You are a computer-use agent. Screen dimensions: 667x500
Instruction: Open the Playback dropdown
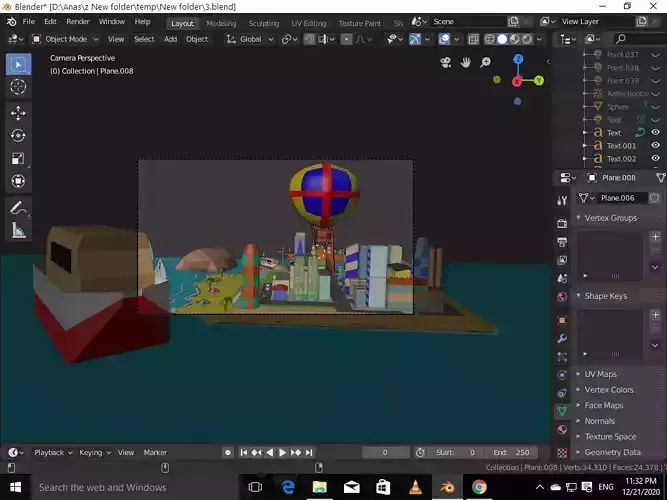tap(53, 452)
